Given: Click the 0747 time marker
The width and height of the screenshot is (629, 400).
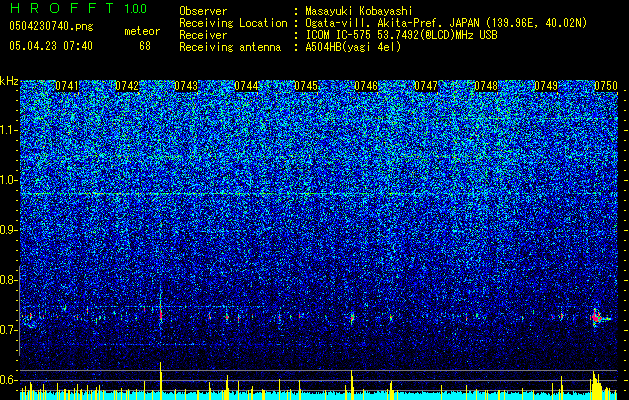Looking at the screenshot, I should [426, 86].
